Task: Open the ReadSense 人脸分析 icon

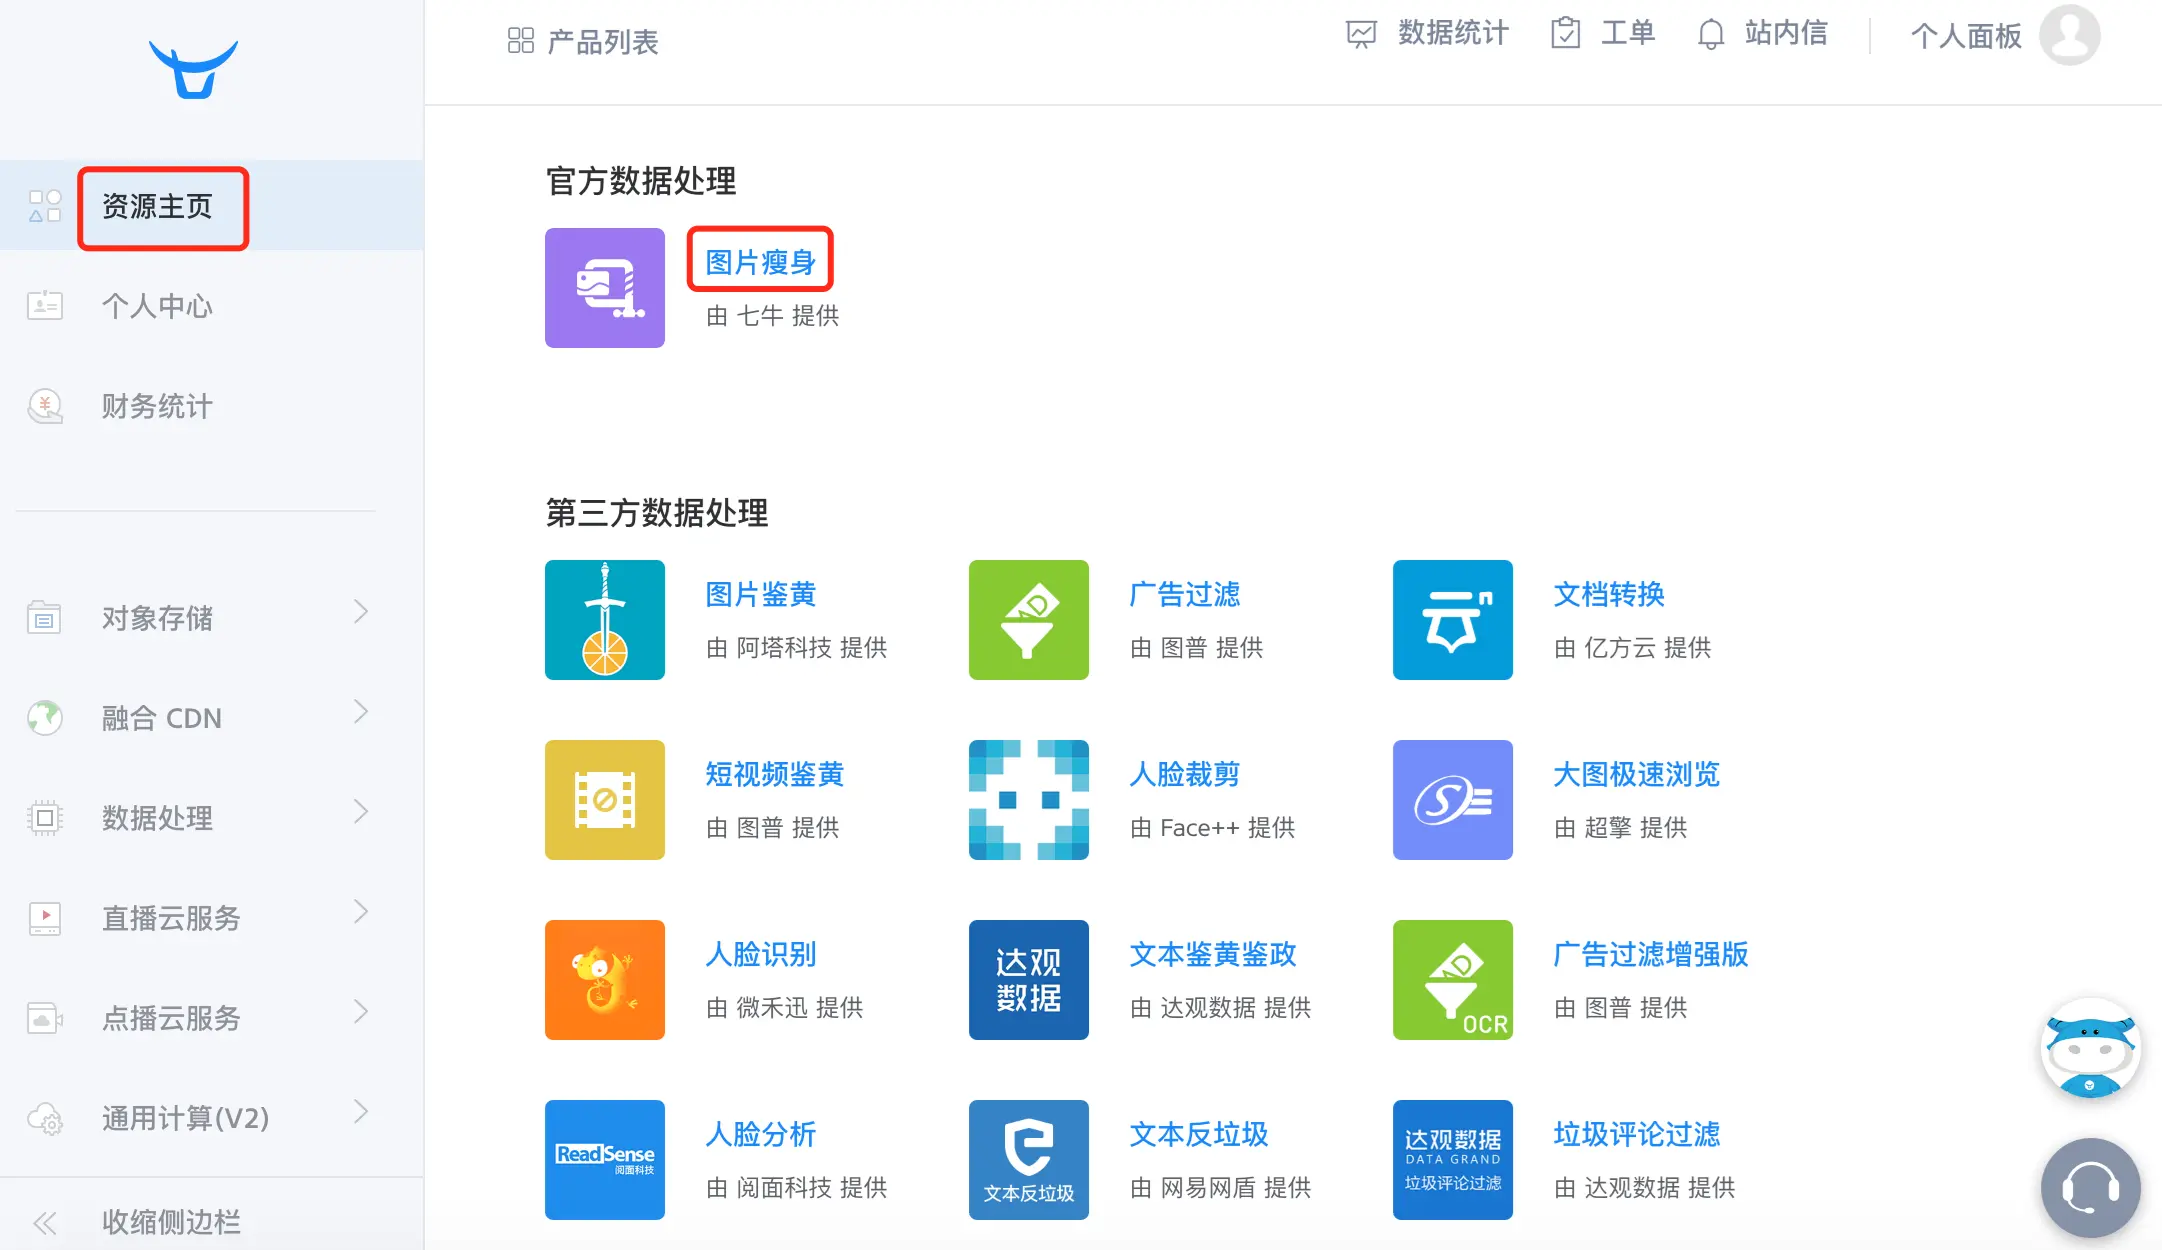Action: coord(605,1160)
